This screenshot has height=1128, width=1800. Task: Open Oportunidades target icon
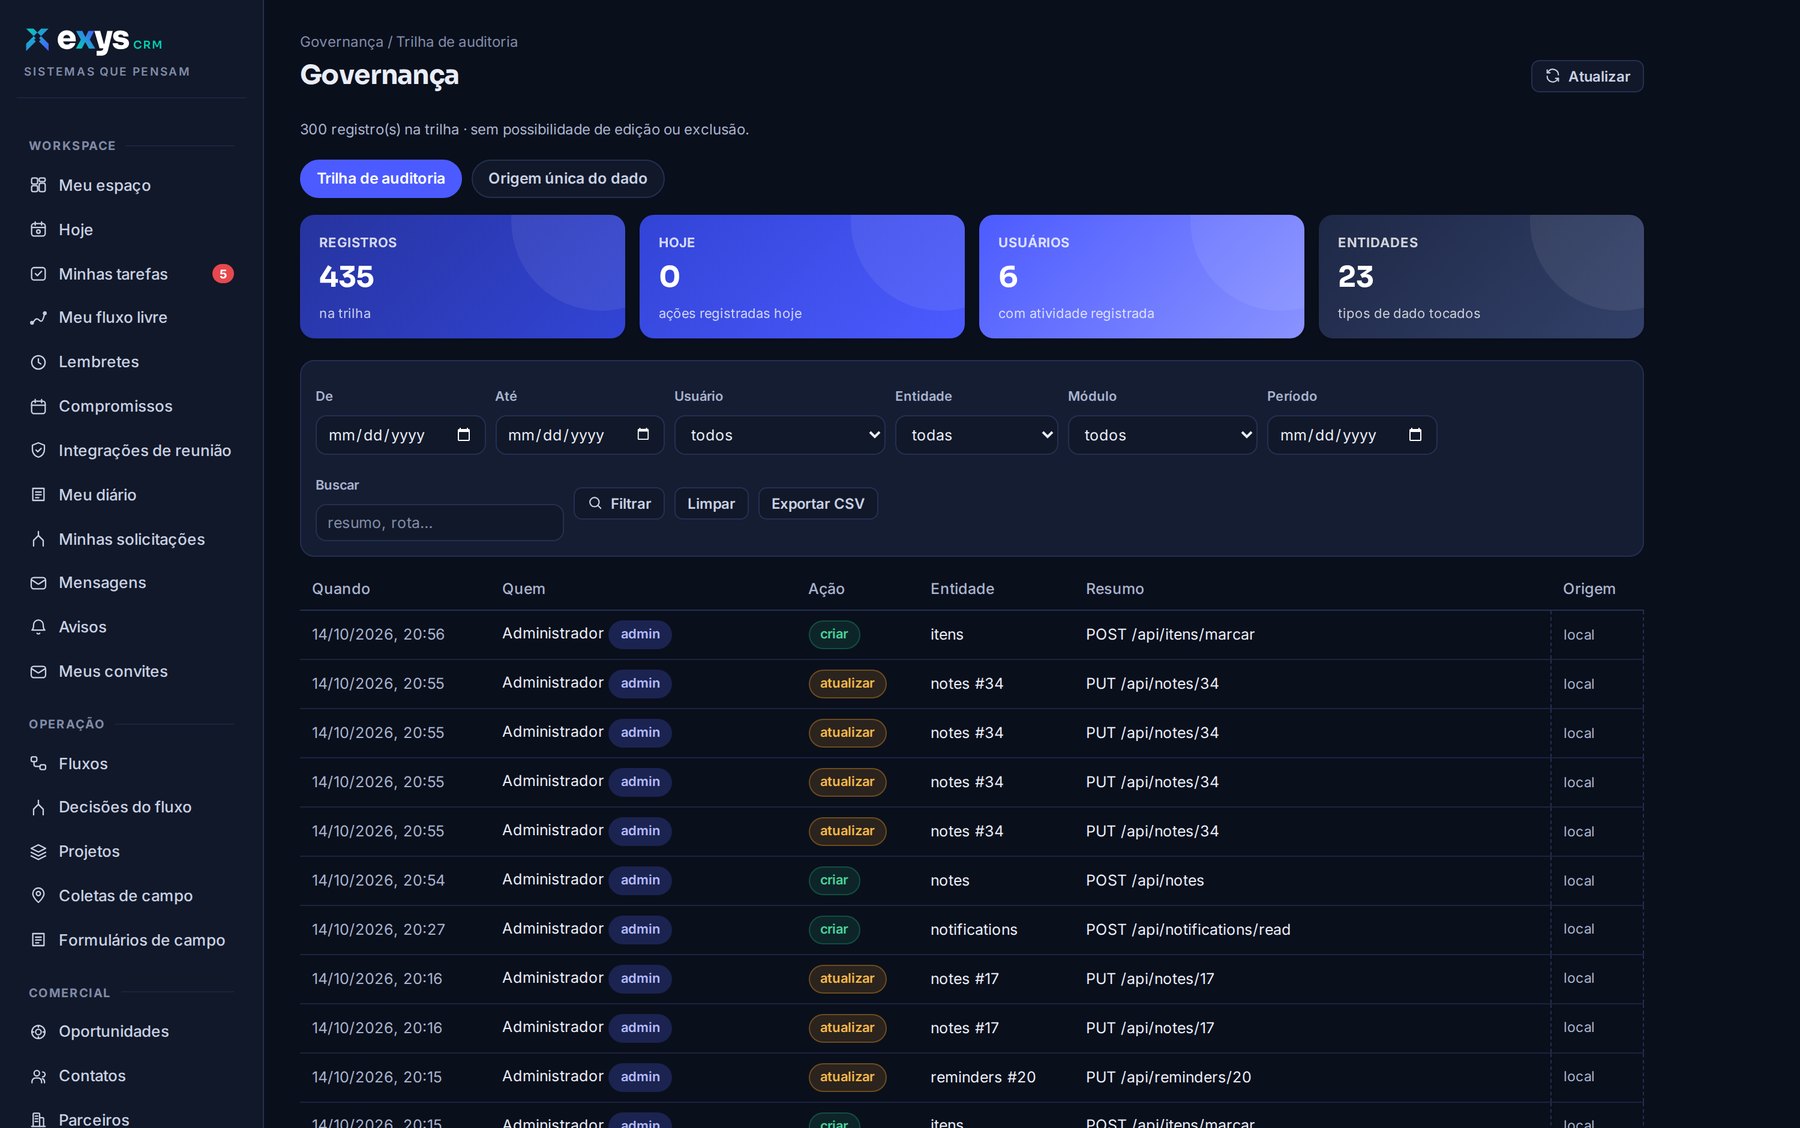(x=38, y=1032)
